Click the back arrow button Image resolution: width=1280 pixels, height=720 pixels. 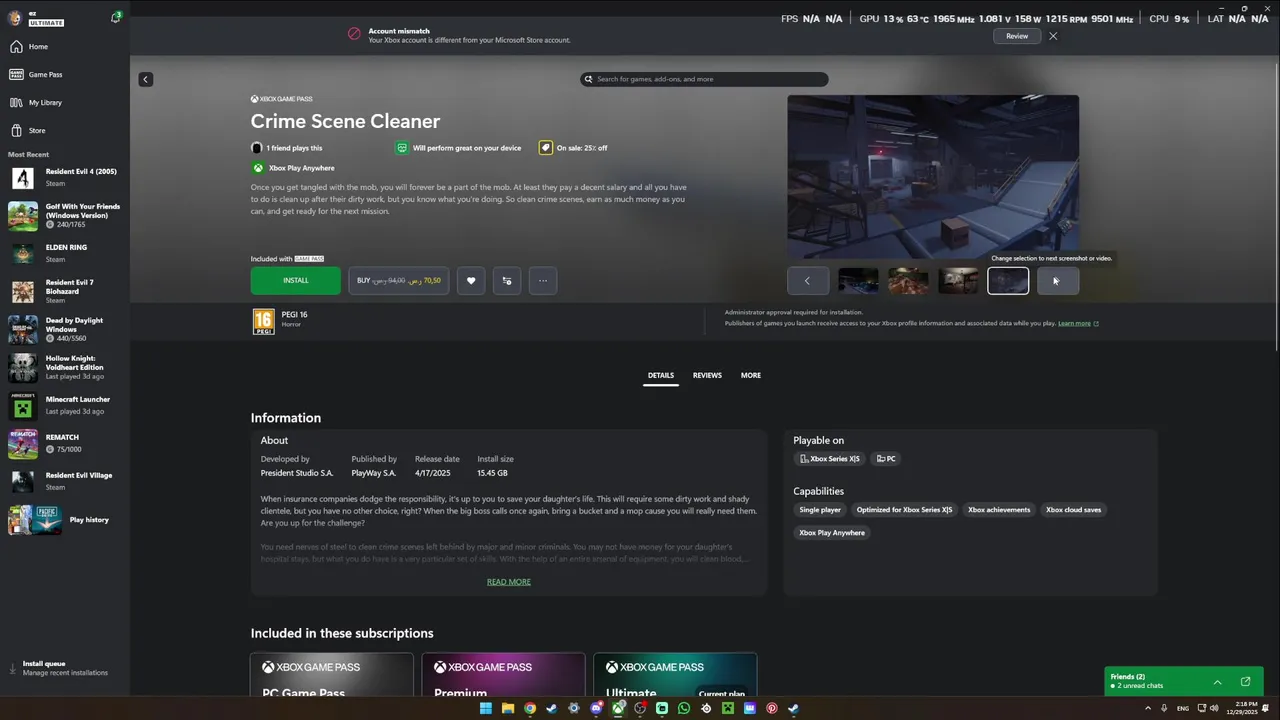(x=146, y=79)
